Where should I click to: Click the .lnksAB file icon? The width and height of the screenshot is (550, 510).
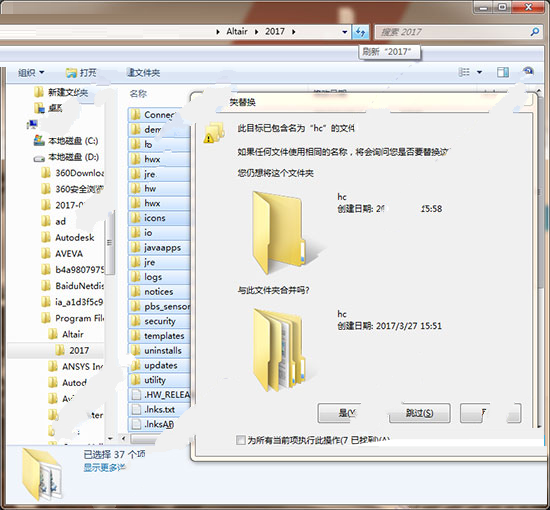pyautogui.click(x=136, y=424)
